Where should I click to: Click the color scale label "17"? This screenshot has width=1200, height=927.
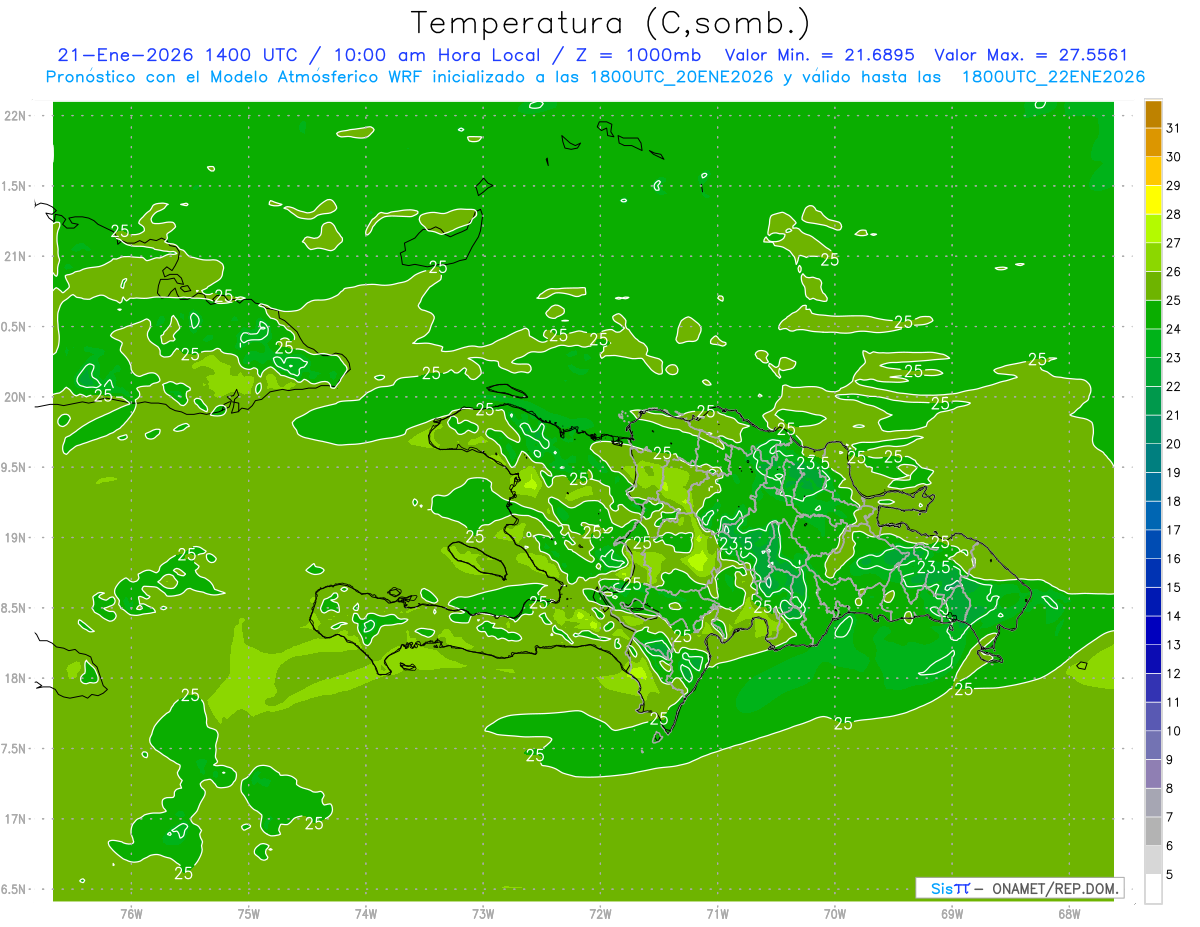(1174, 530)
